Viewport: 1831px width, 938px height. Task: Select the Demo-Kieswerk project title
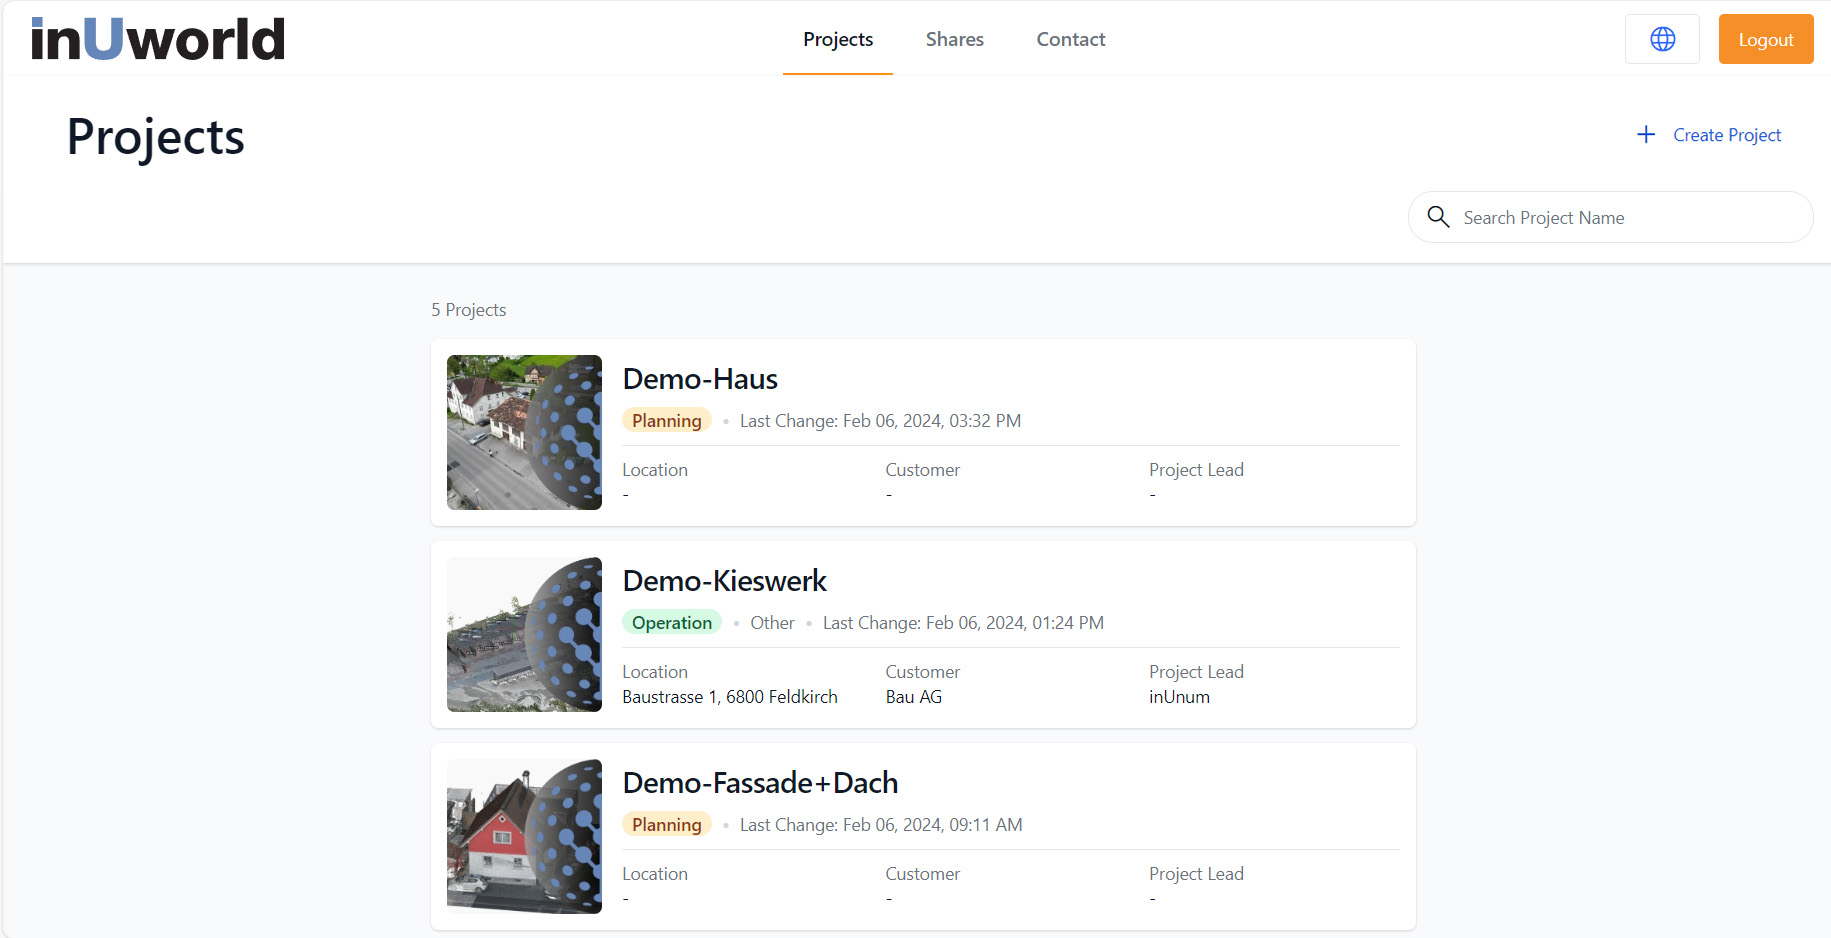click(x=724, y=581)
